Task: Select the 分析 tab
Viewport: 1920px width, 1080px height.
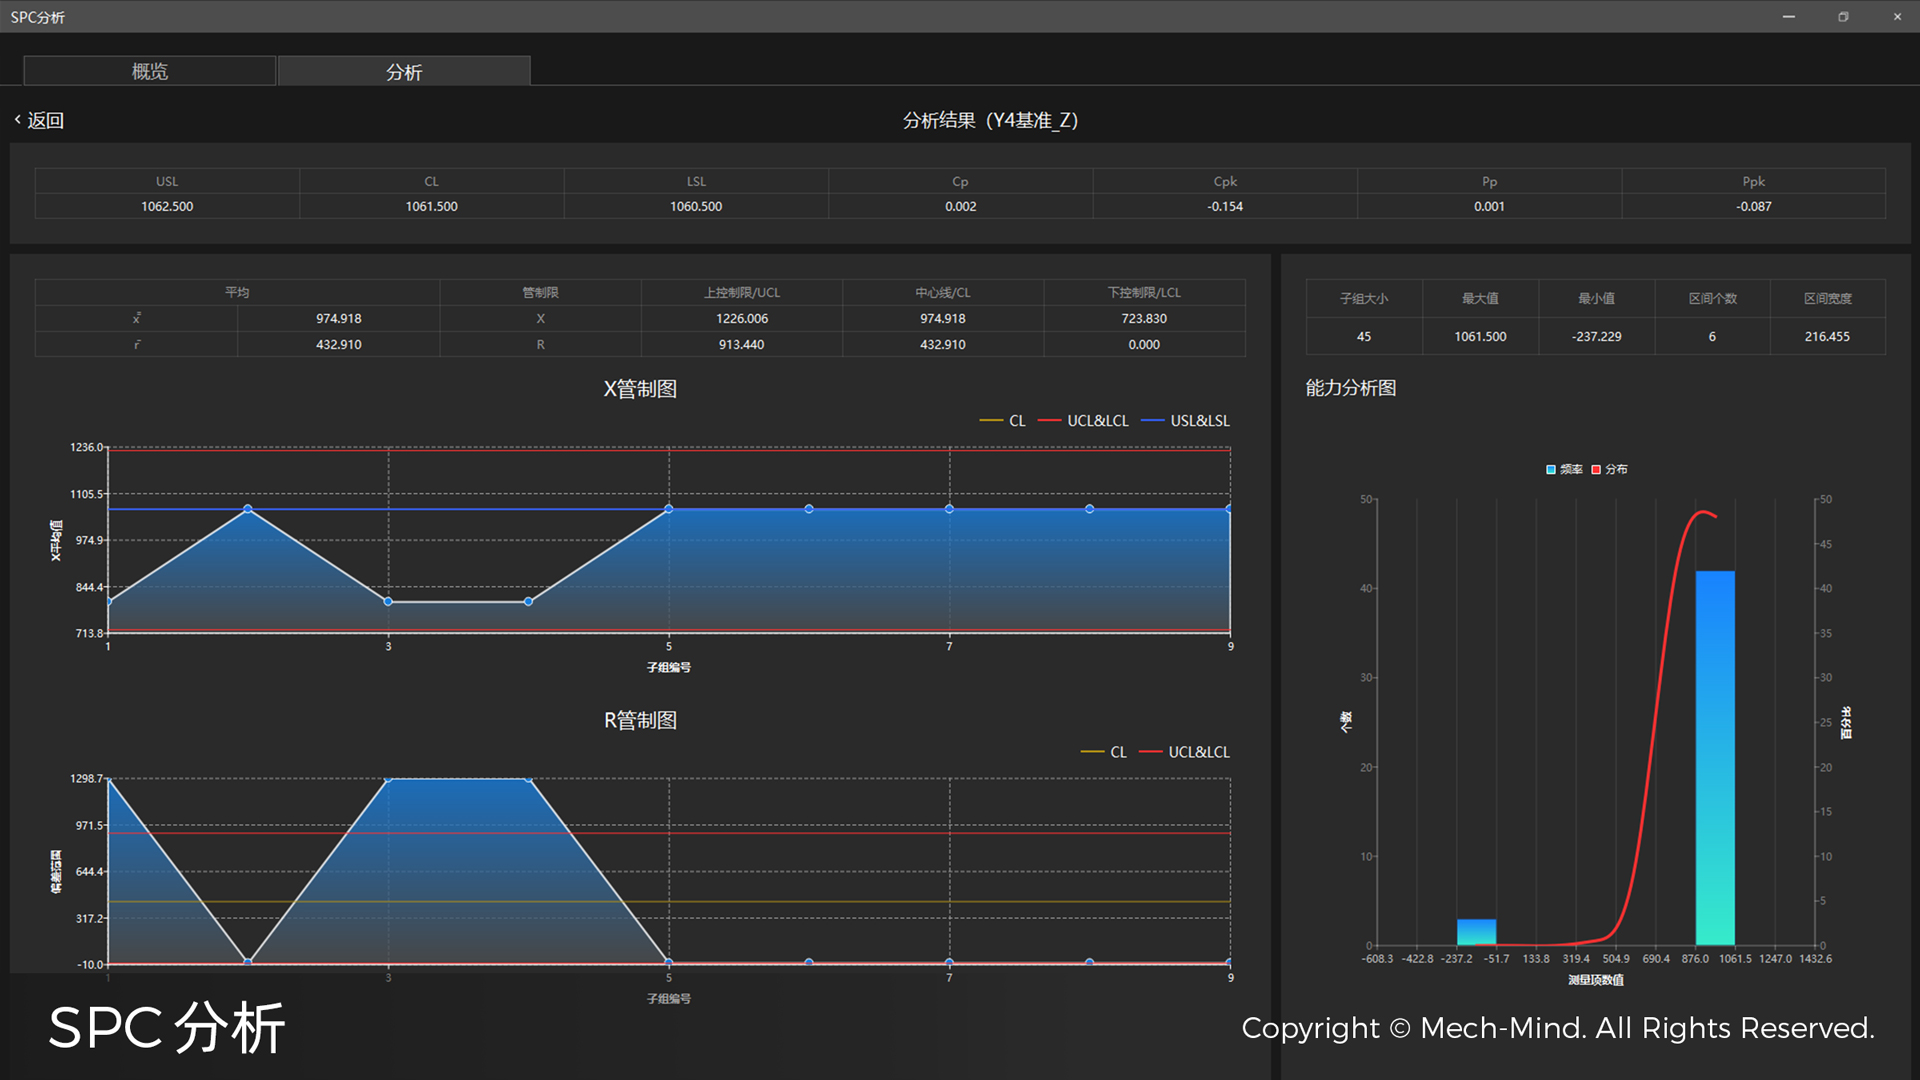Action: click(x=404, y=71)
